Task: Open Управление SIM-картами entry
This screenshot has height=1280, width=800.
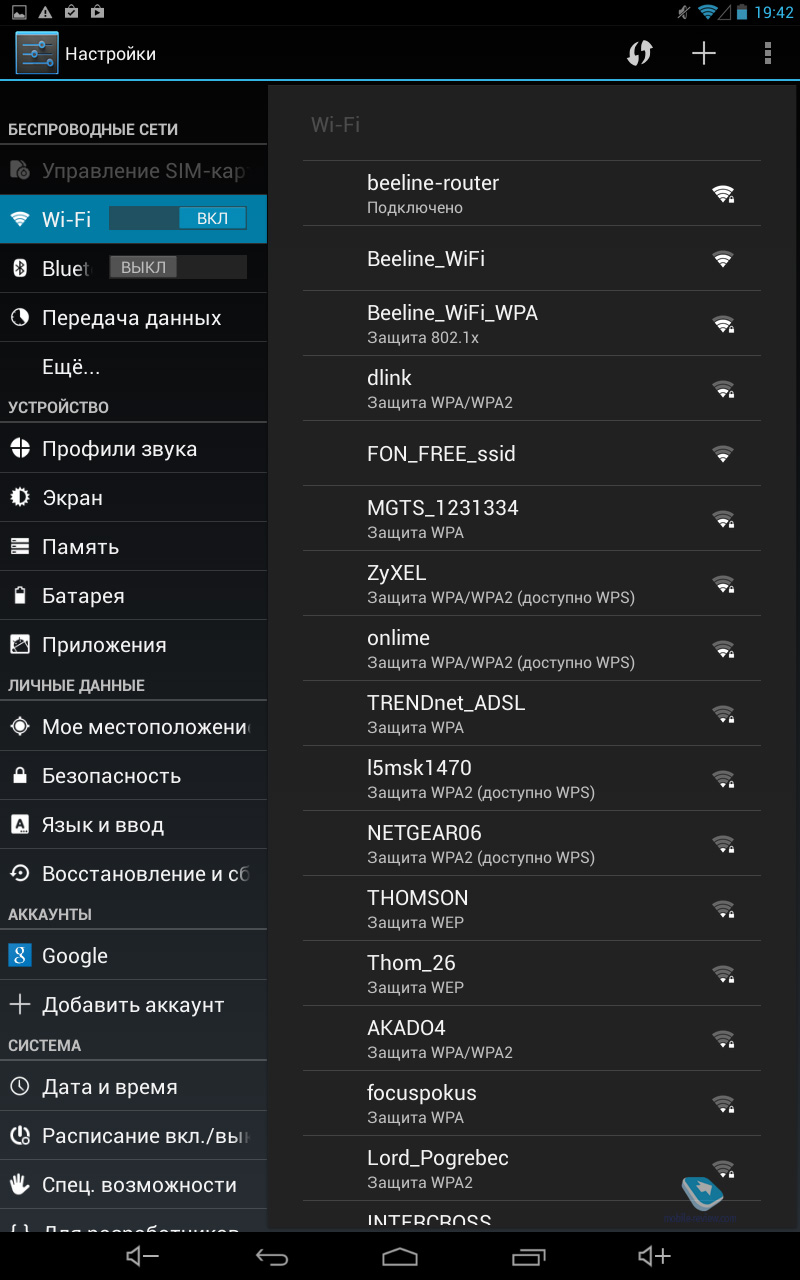Action: coord(133,170)
